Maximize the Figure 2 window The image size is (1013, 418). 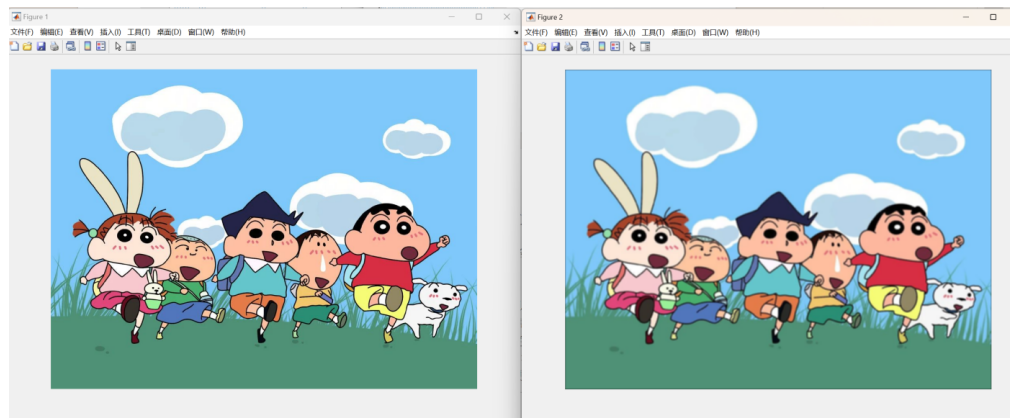[x=993, y=17]
